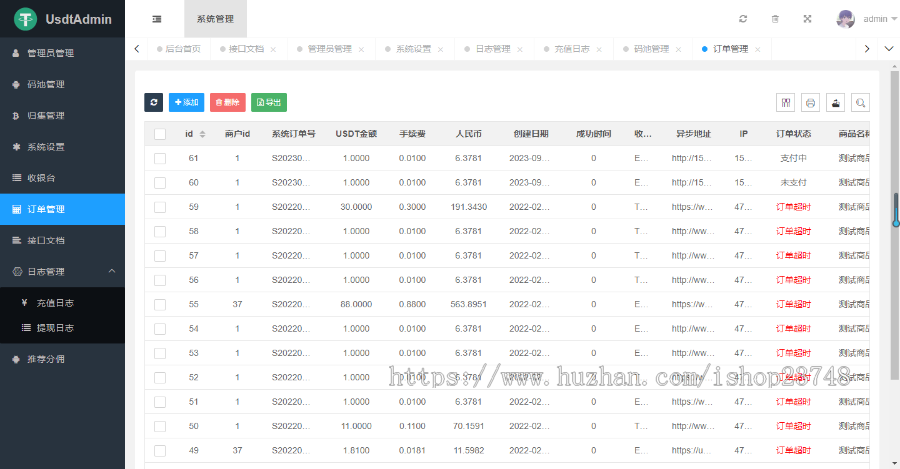This screenshot has height=469, width=900.
Task: Select 订单管理 in the sidebar
Action: [63, 210]
